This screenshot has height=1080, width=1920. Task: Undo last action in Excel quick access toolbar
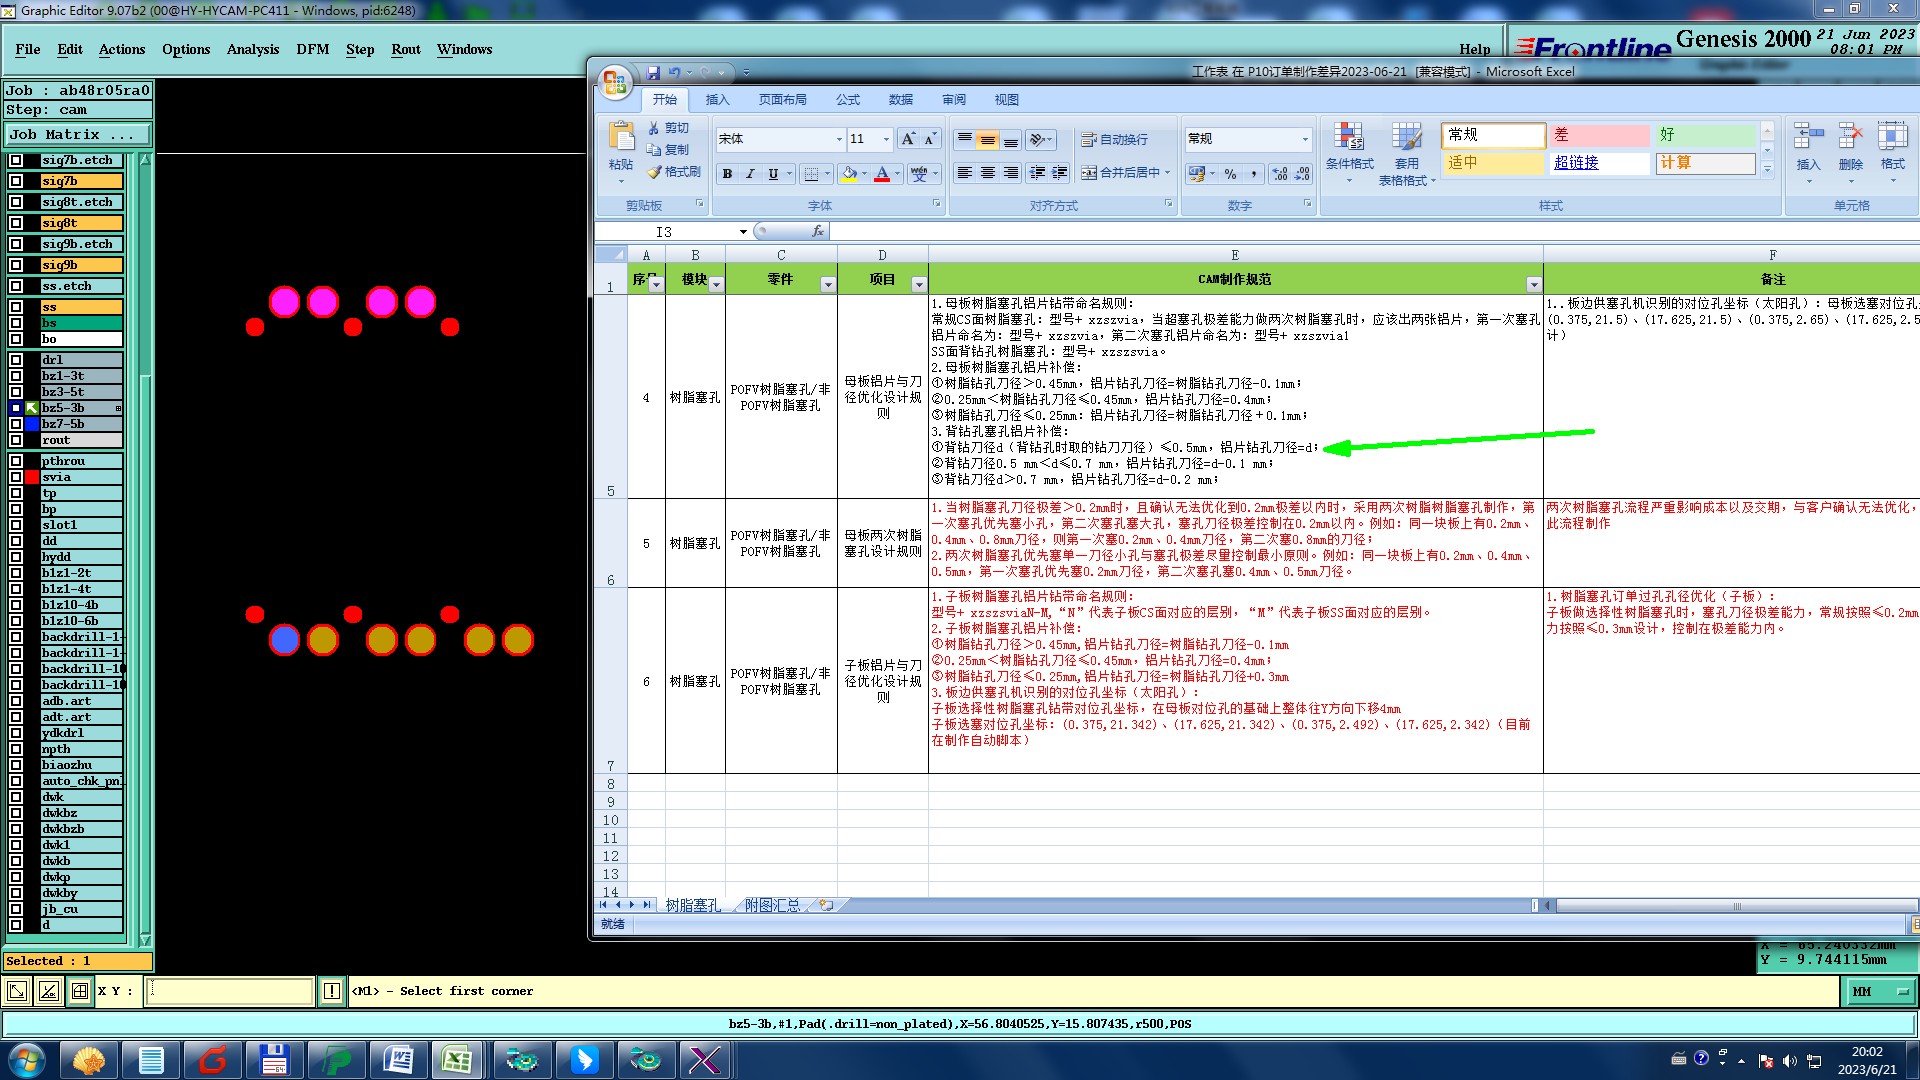(675, 73)
